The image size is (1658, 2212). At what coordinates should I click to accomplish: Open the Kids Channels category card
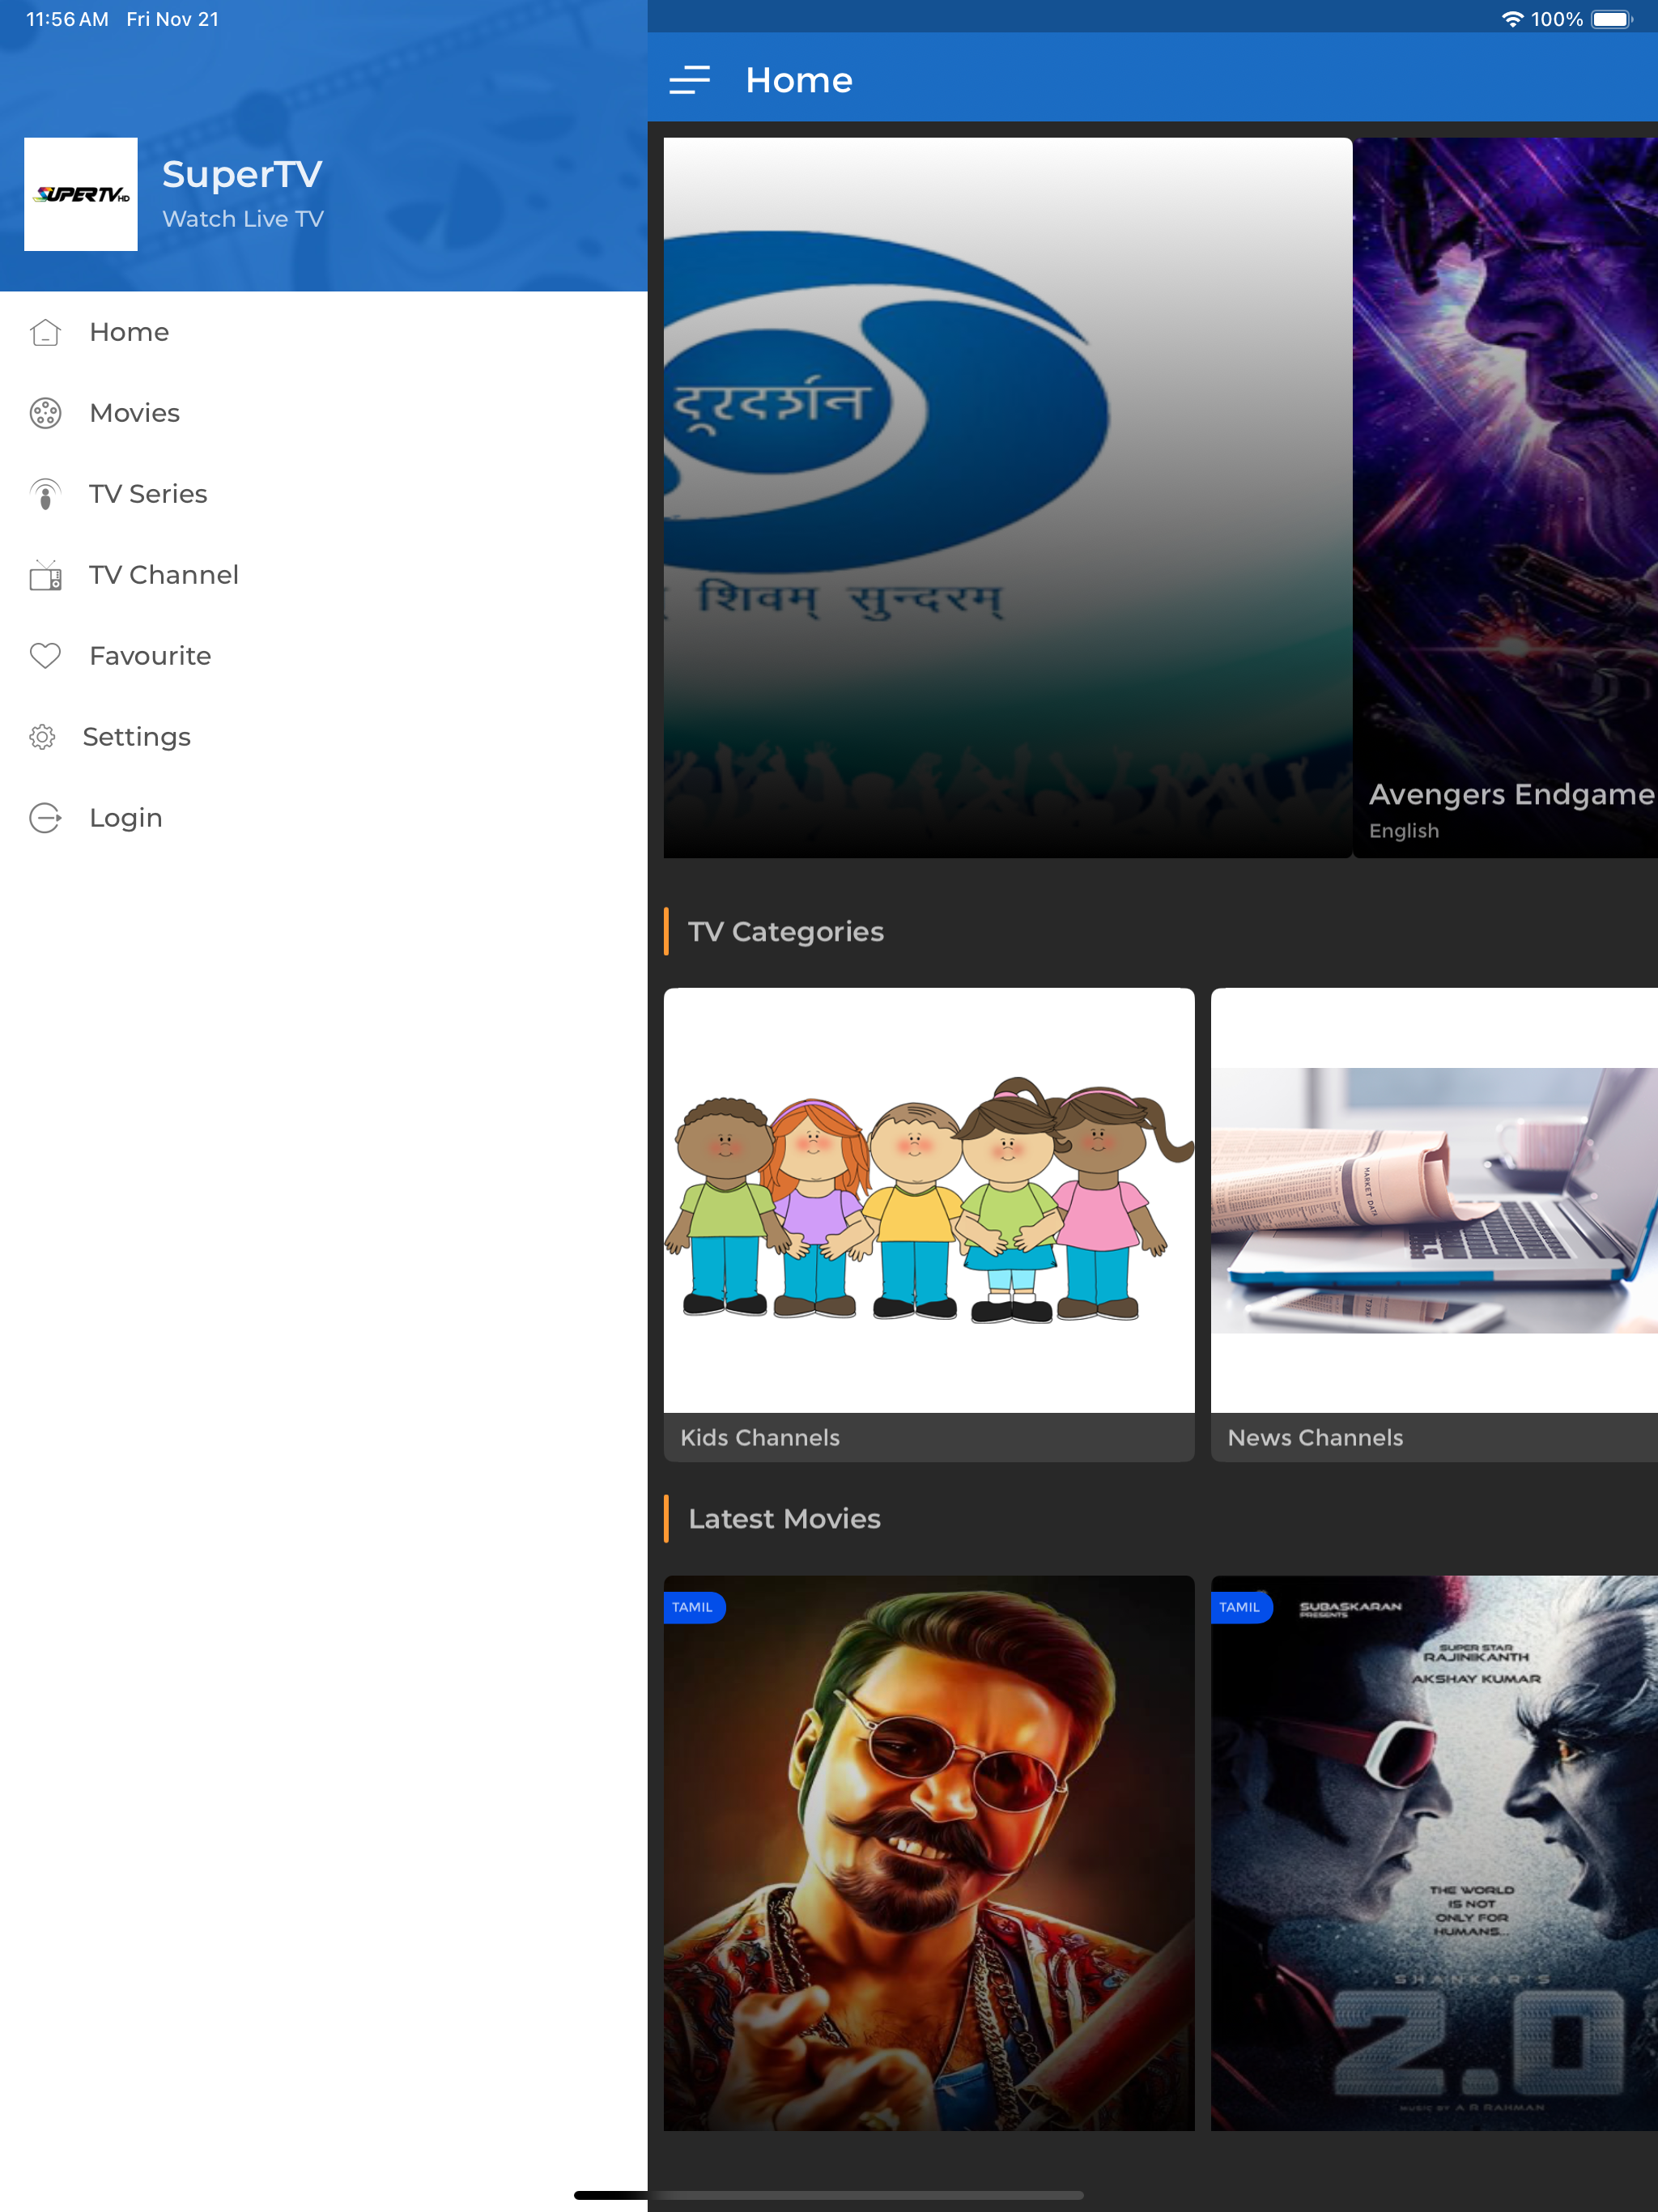pyautogui.click(x=929, y=1225)
